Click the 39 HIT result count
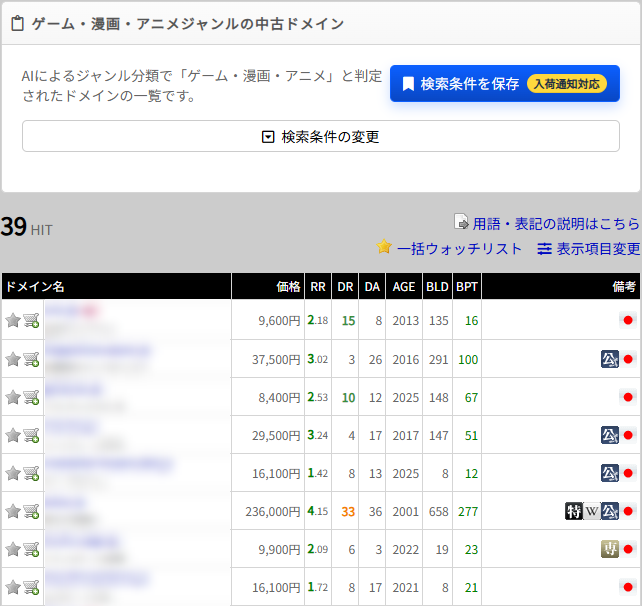The image size is (642, 606). coord(27,226)
